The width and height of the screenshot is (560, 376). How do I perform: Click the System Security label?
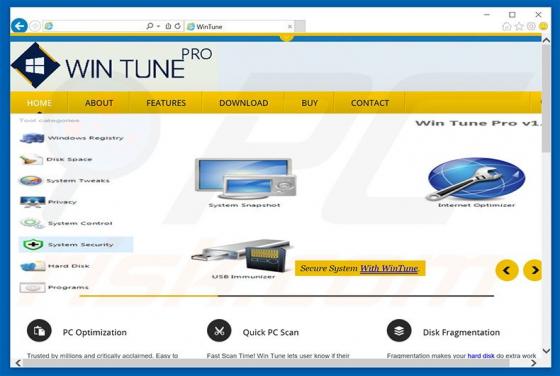(x=81, y=245)
